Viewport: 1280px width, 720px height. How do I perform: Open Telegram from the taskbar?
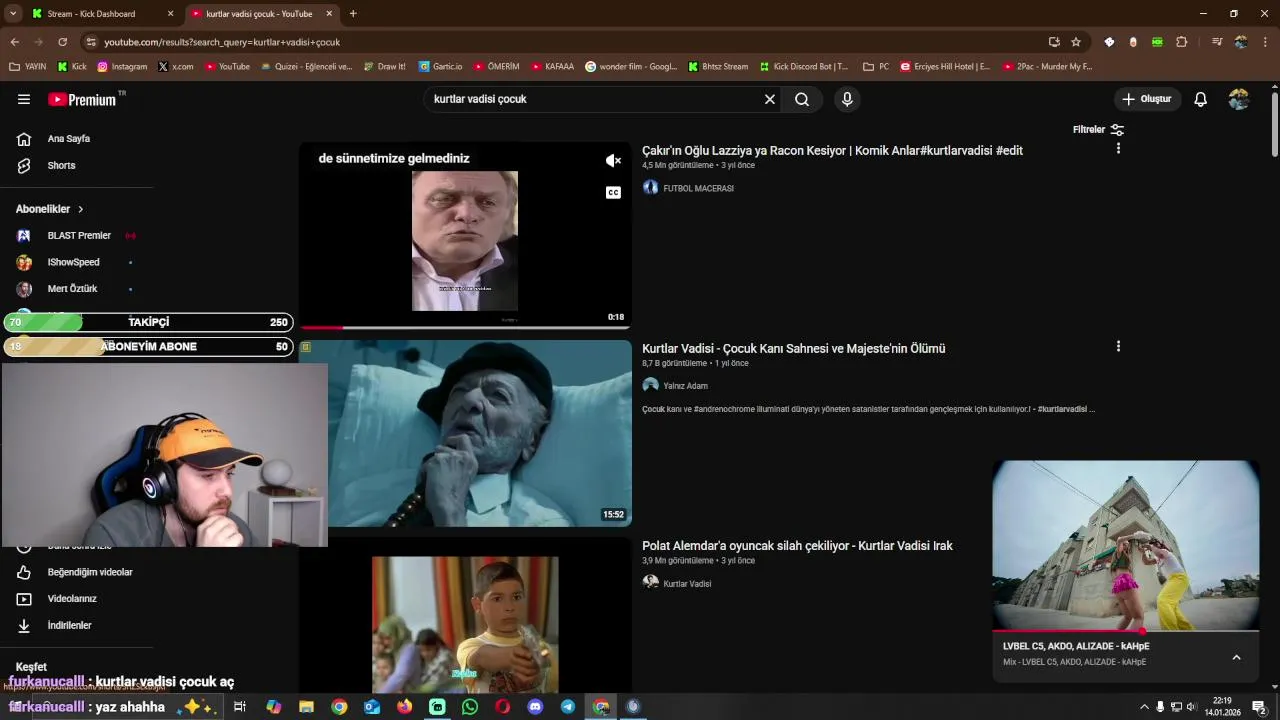568,707
